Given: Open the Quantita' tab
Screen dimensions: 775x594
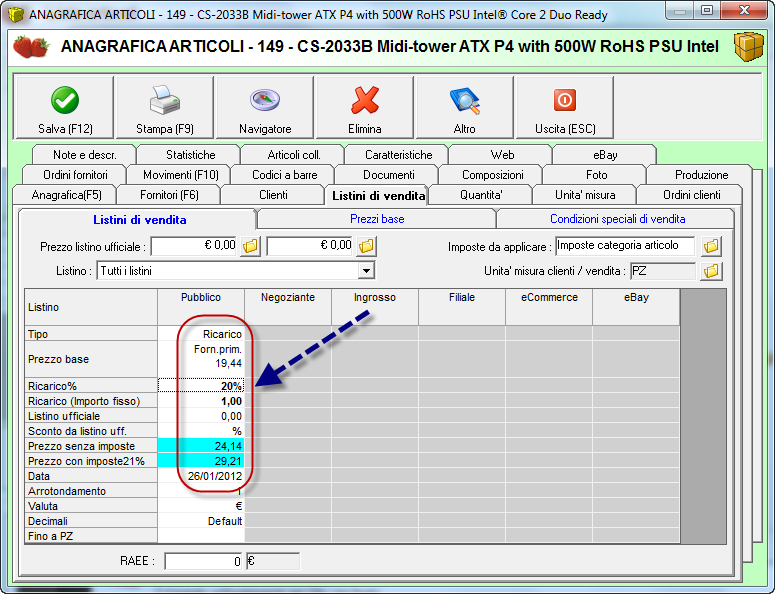Looking at the screenshot, I should point(481,195).
